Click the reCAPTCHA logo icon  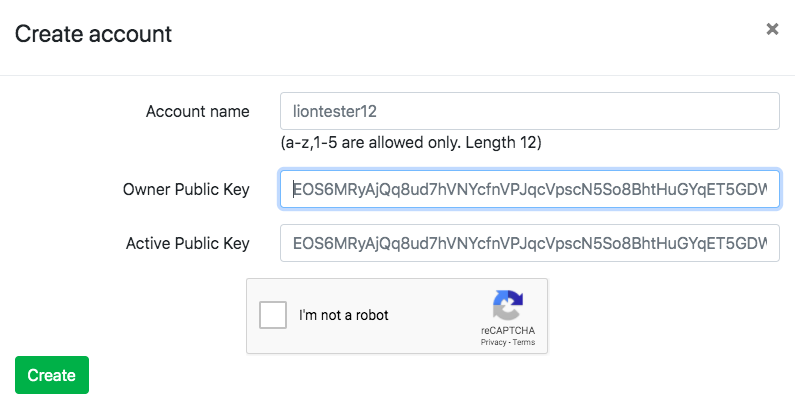pyautogui.click(x=508, y=305)
